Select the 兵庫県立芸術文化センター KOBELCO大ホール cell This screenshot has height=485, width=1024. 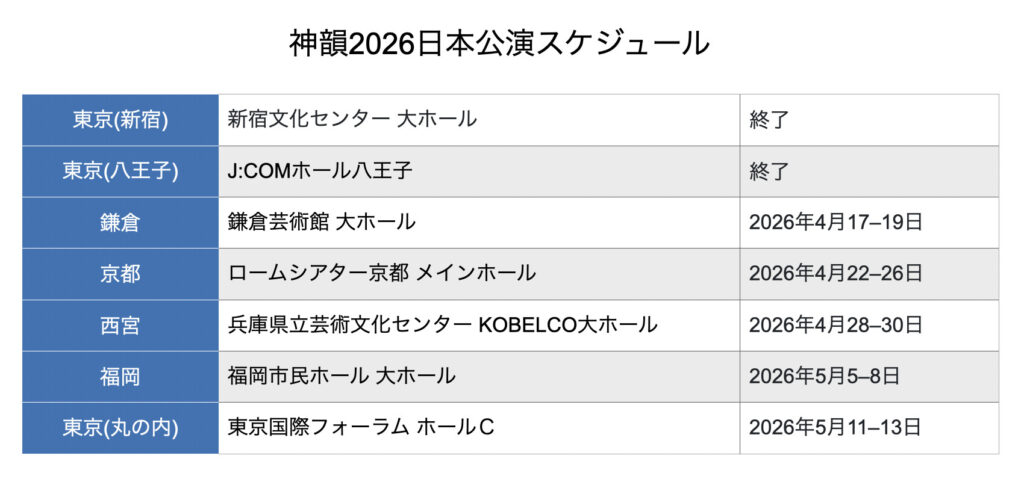click(442, 325)
